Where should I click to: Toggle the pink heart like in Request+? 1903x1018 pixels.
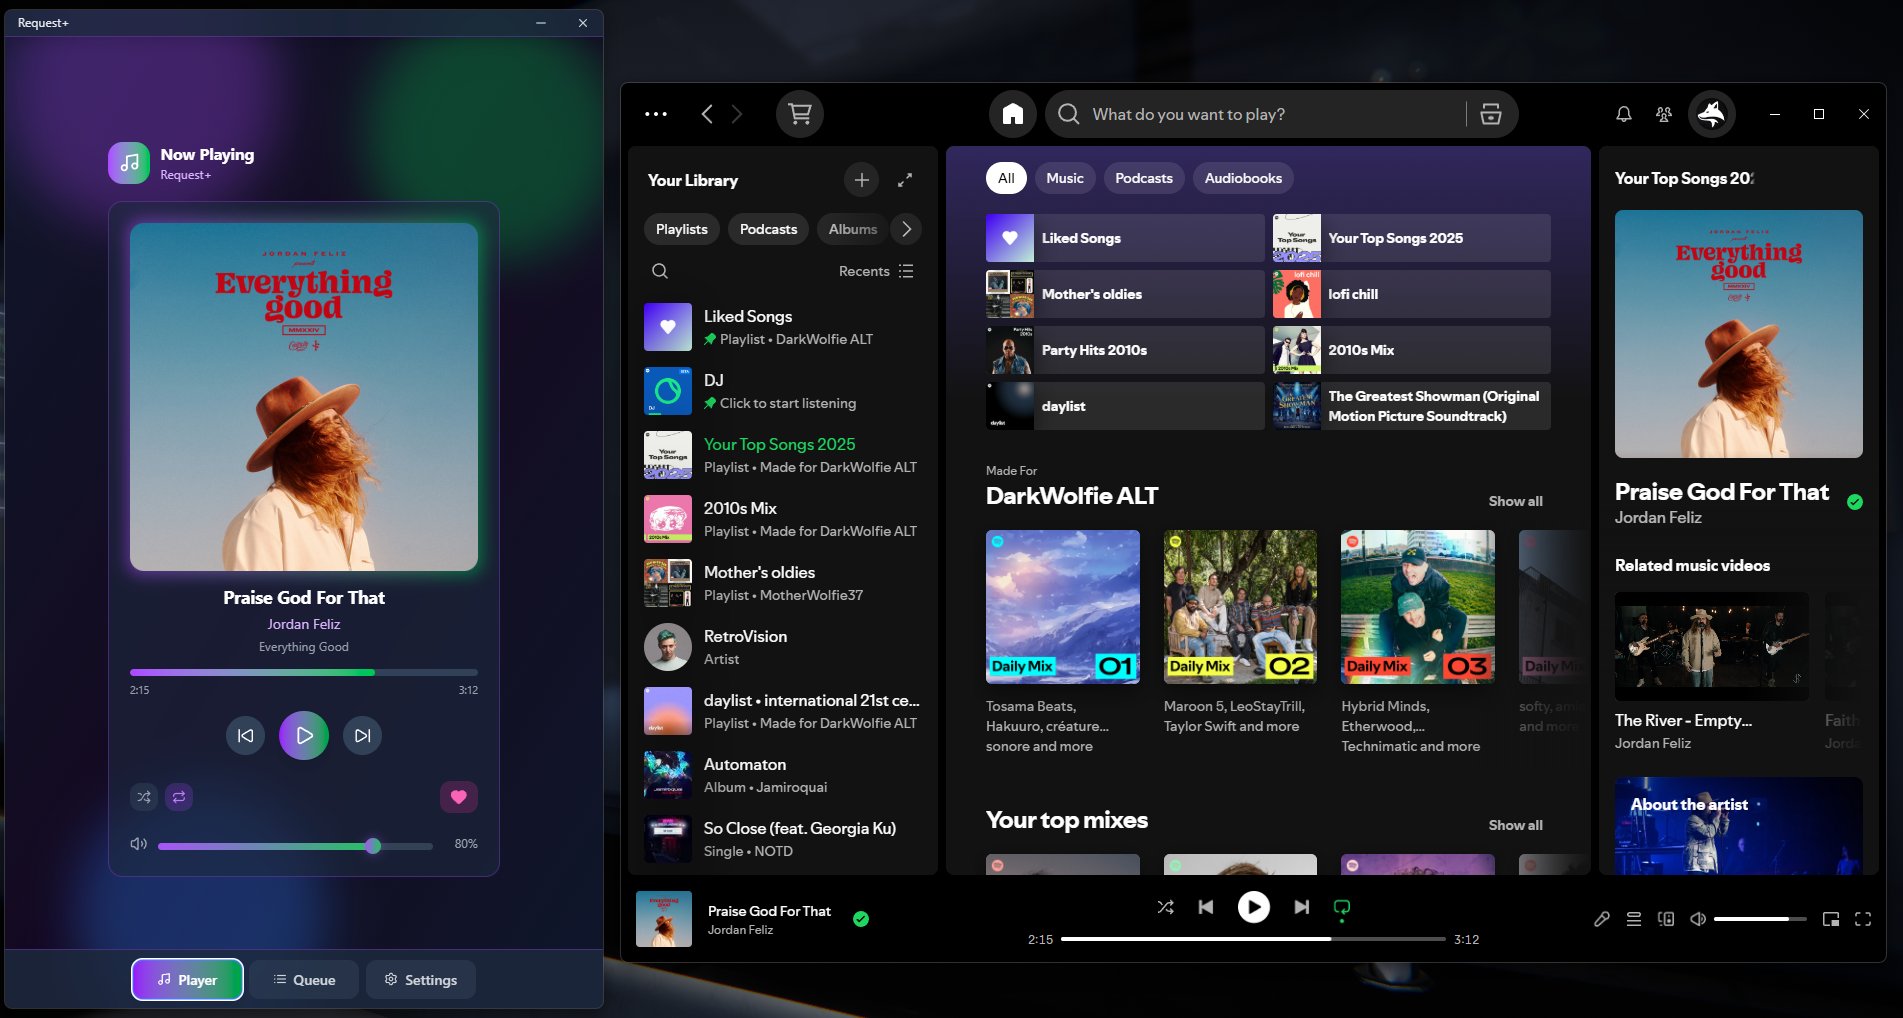pos(459,797)
